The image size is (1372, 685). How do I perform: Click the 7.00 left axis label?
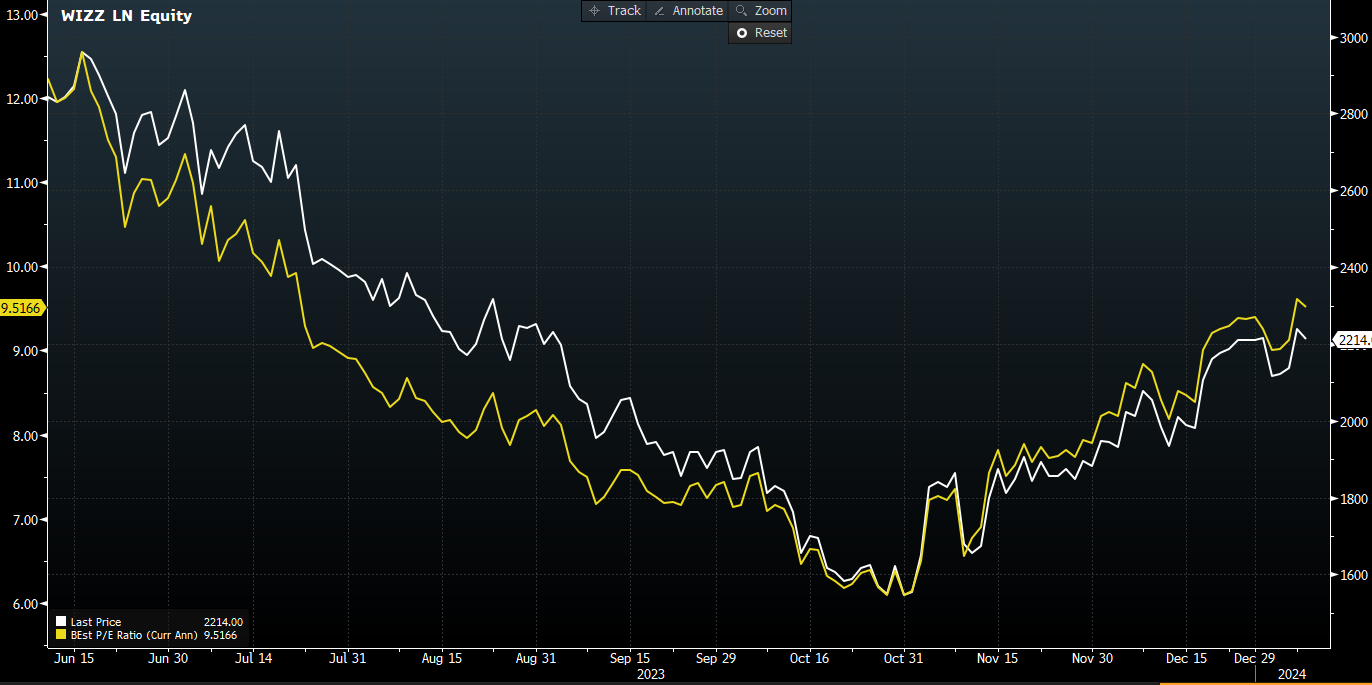pos(25,520)
